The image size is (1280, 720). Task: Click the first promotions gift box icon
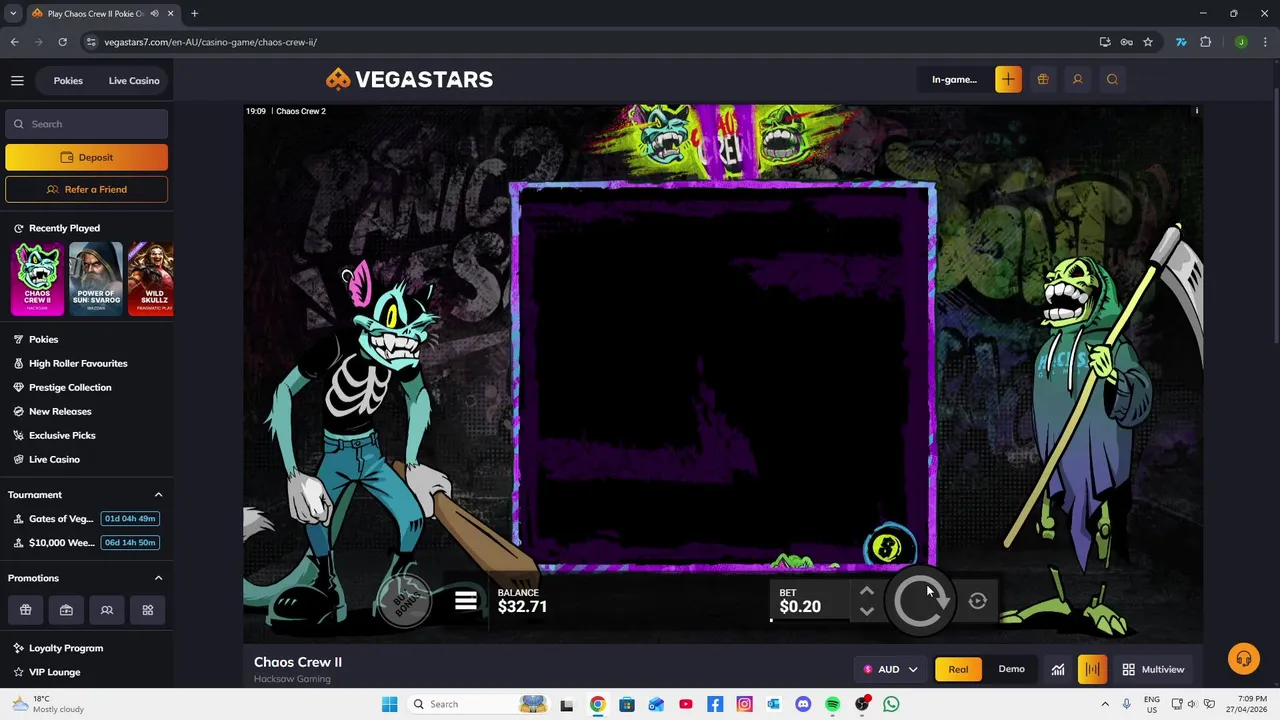[x=26, y=610]
